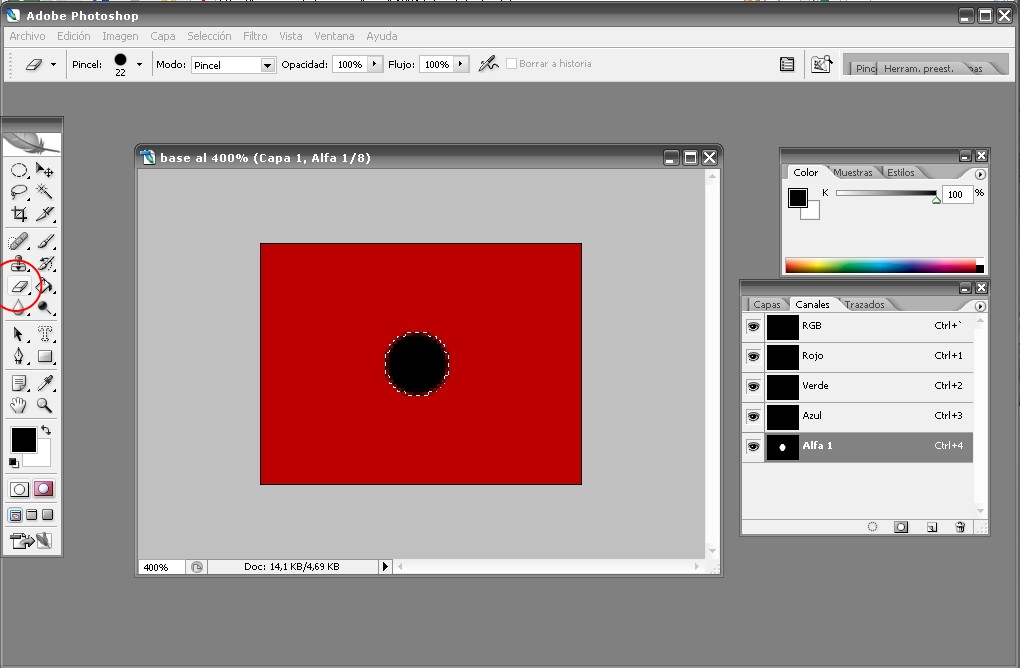
Task: Select the Blur tool
Action: 19,307
